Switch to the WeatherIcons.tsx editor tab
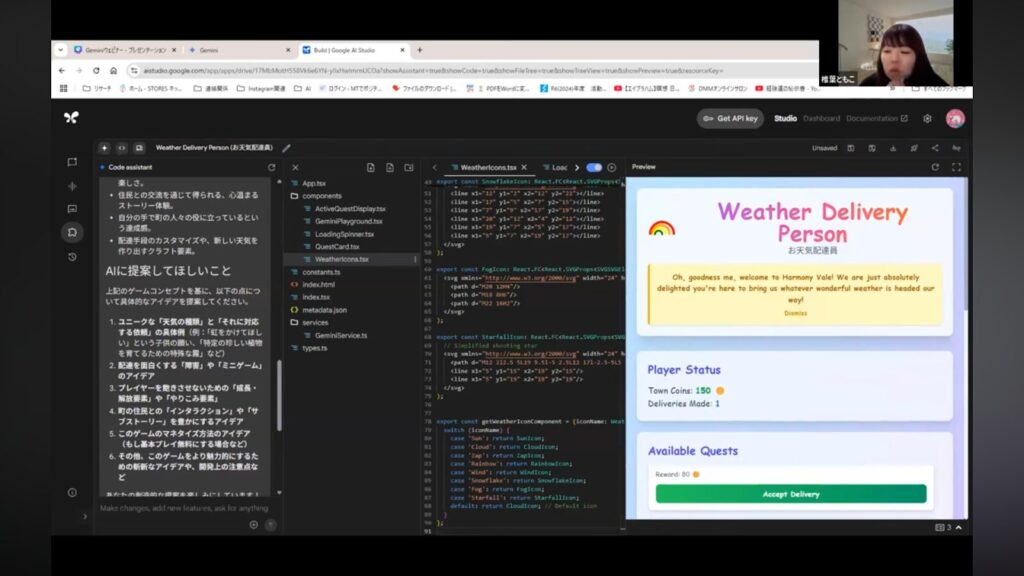 click(x=484, y=167)
